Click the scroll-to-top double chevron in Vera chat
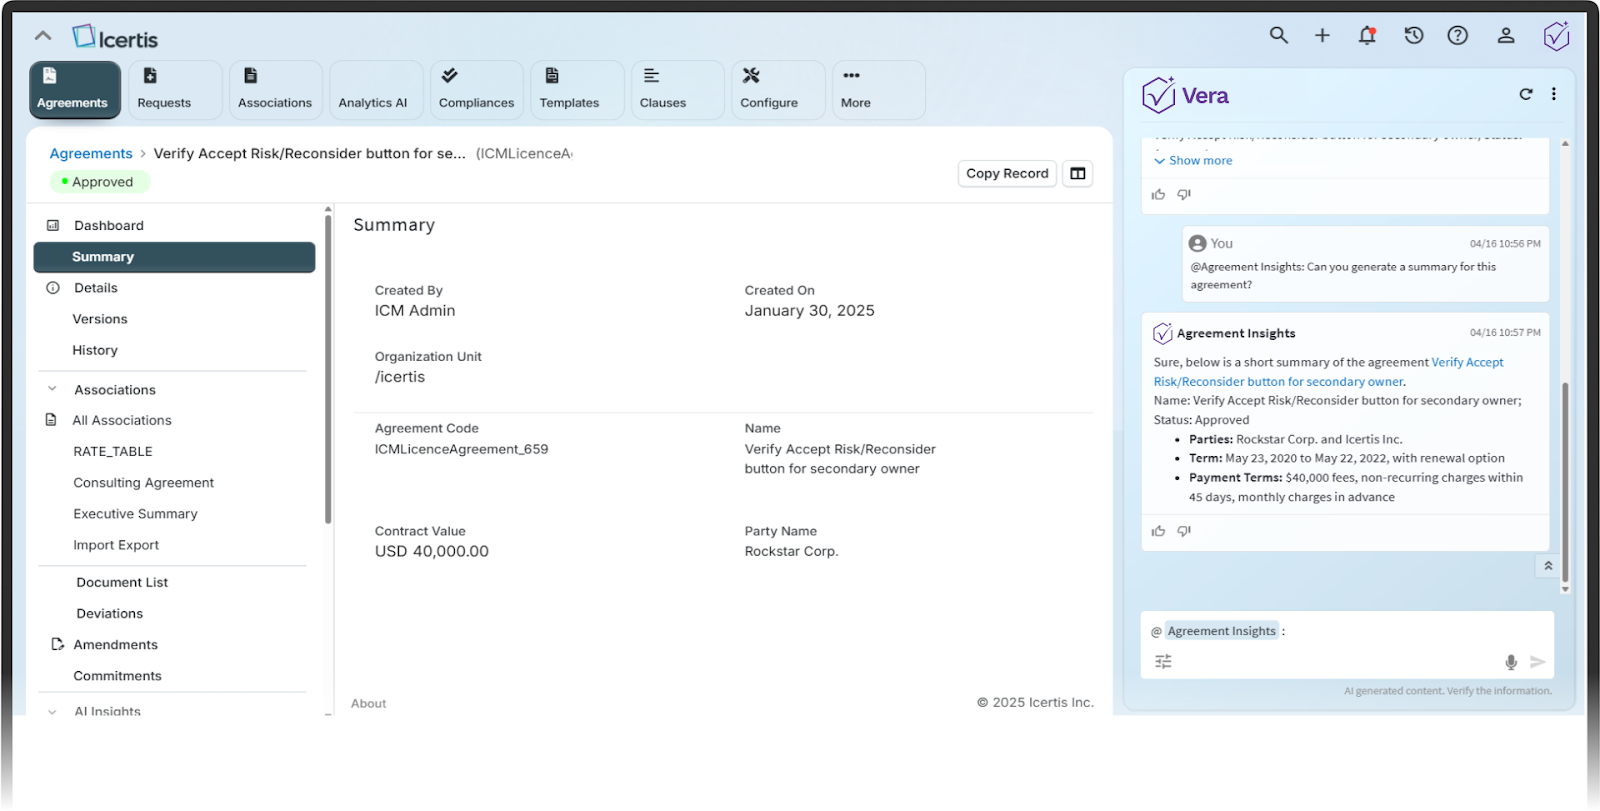The width and height of the screenshot is (1600, 811). coord(1548,566)
